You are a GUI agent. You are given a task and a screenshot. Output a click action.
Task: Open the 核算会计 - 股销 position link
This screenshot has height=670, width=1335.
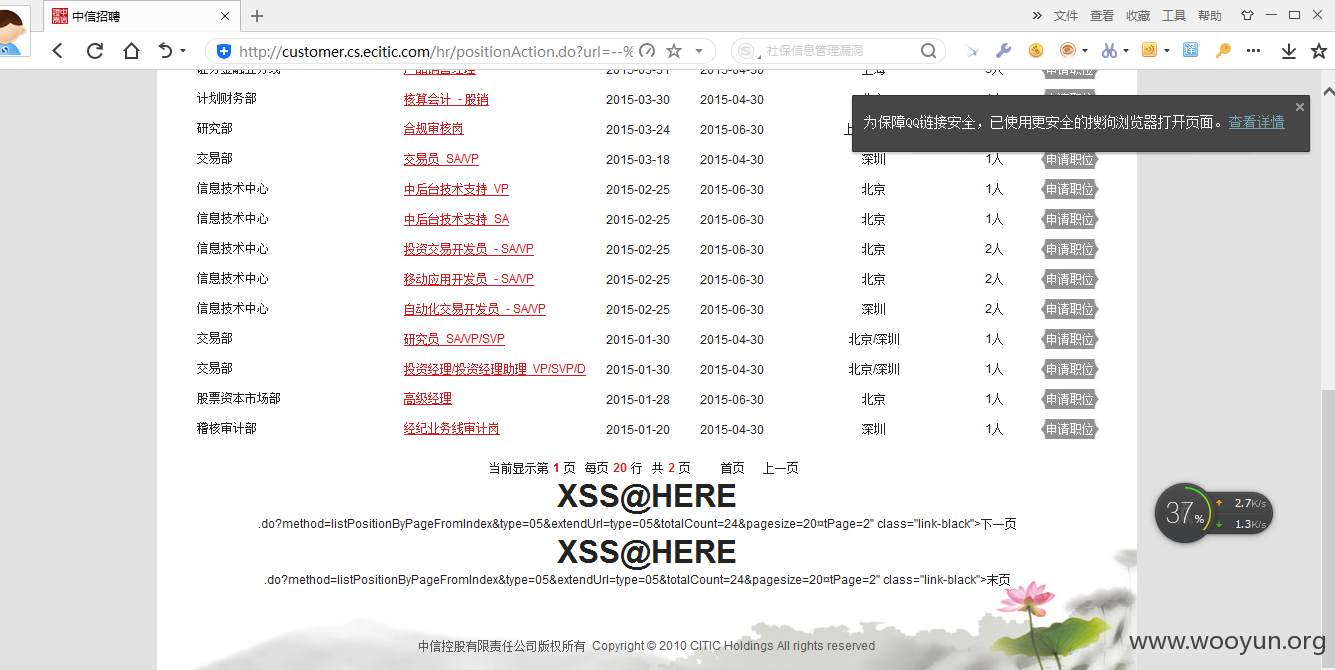446,99
